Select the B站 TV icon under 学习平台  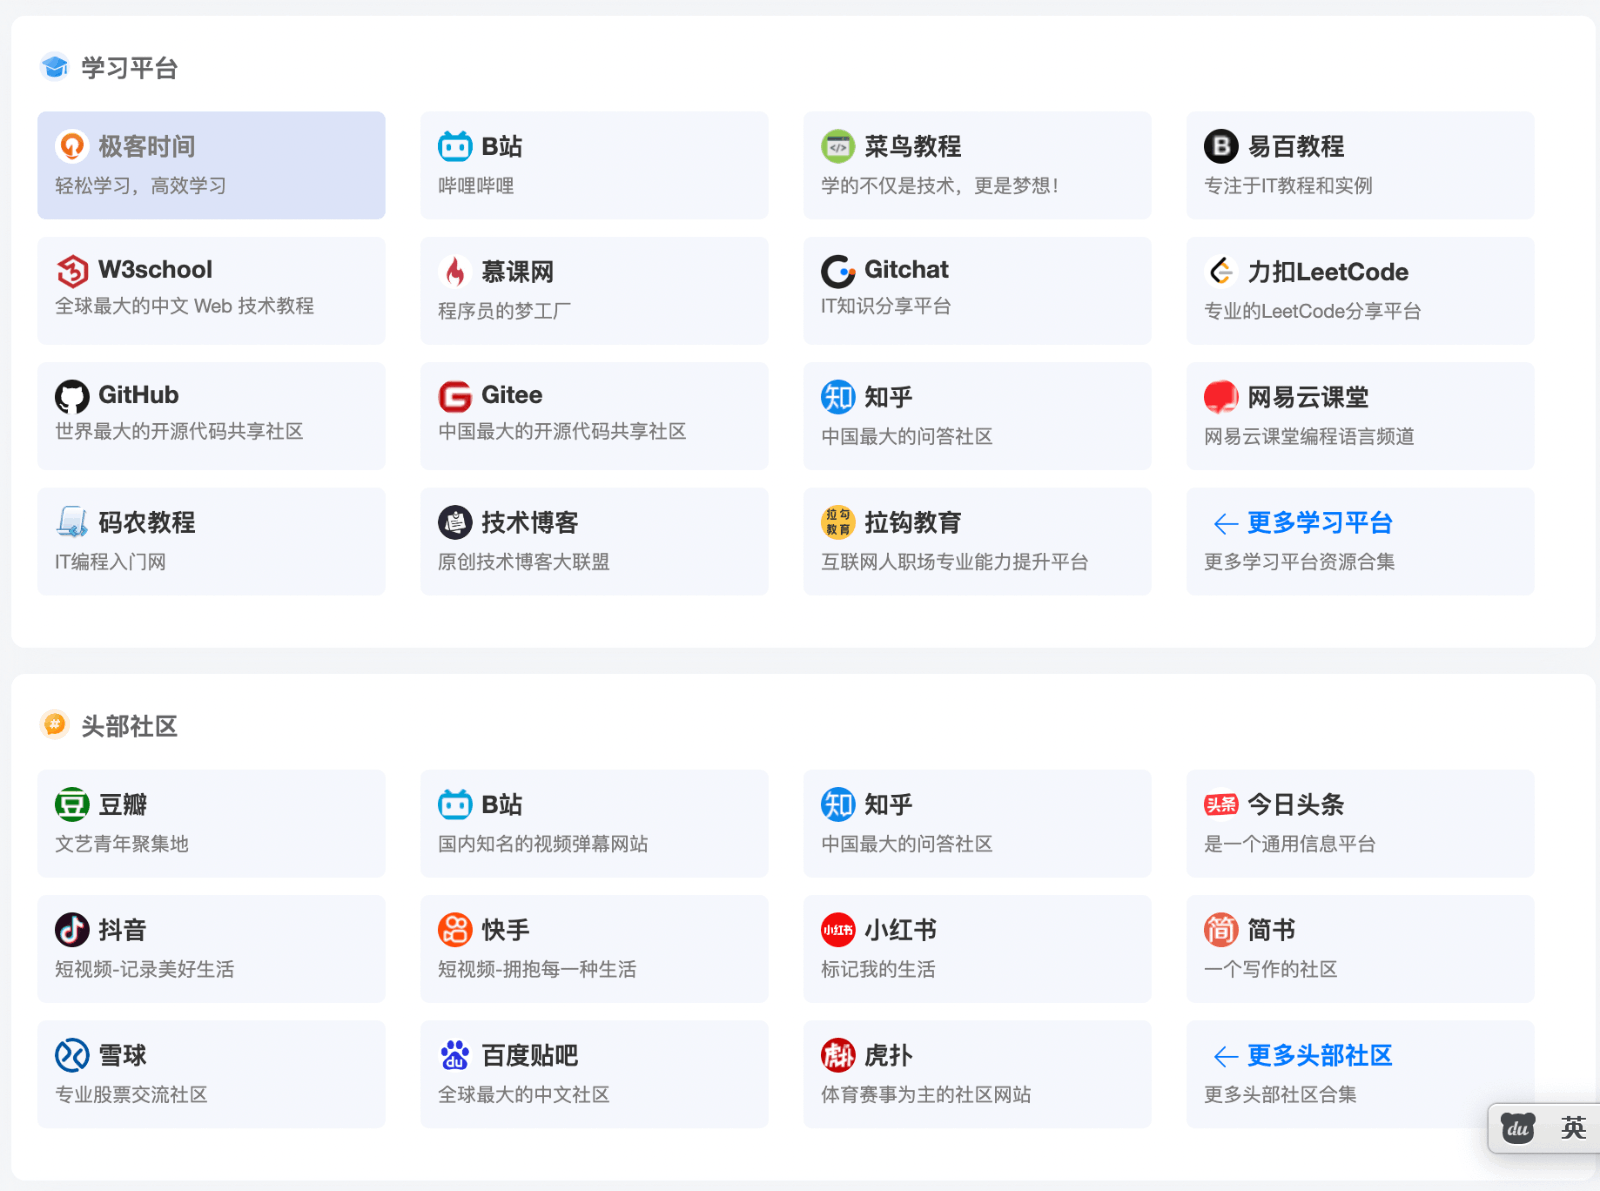(455, 145)
